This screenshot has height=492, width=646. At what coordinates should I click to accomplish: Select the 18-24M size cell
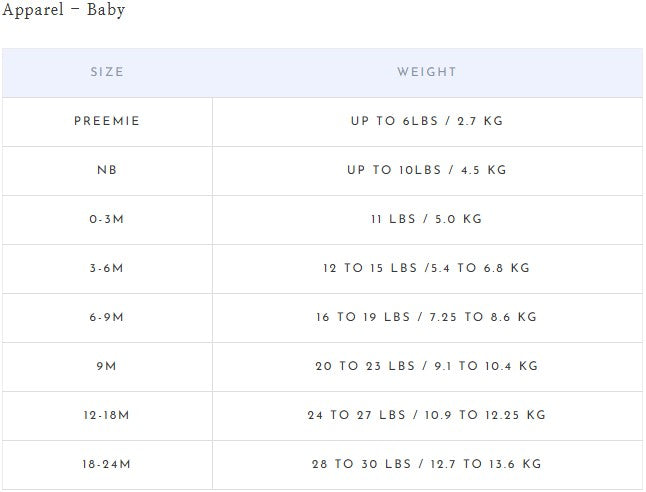107,464
